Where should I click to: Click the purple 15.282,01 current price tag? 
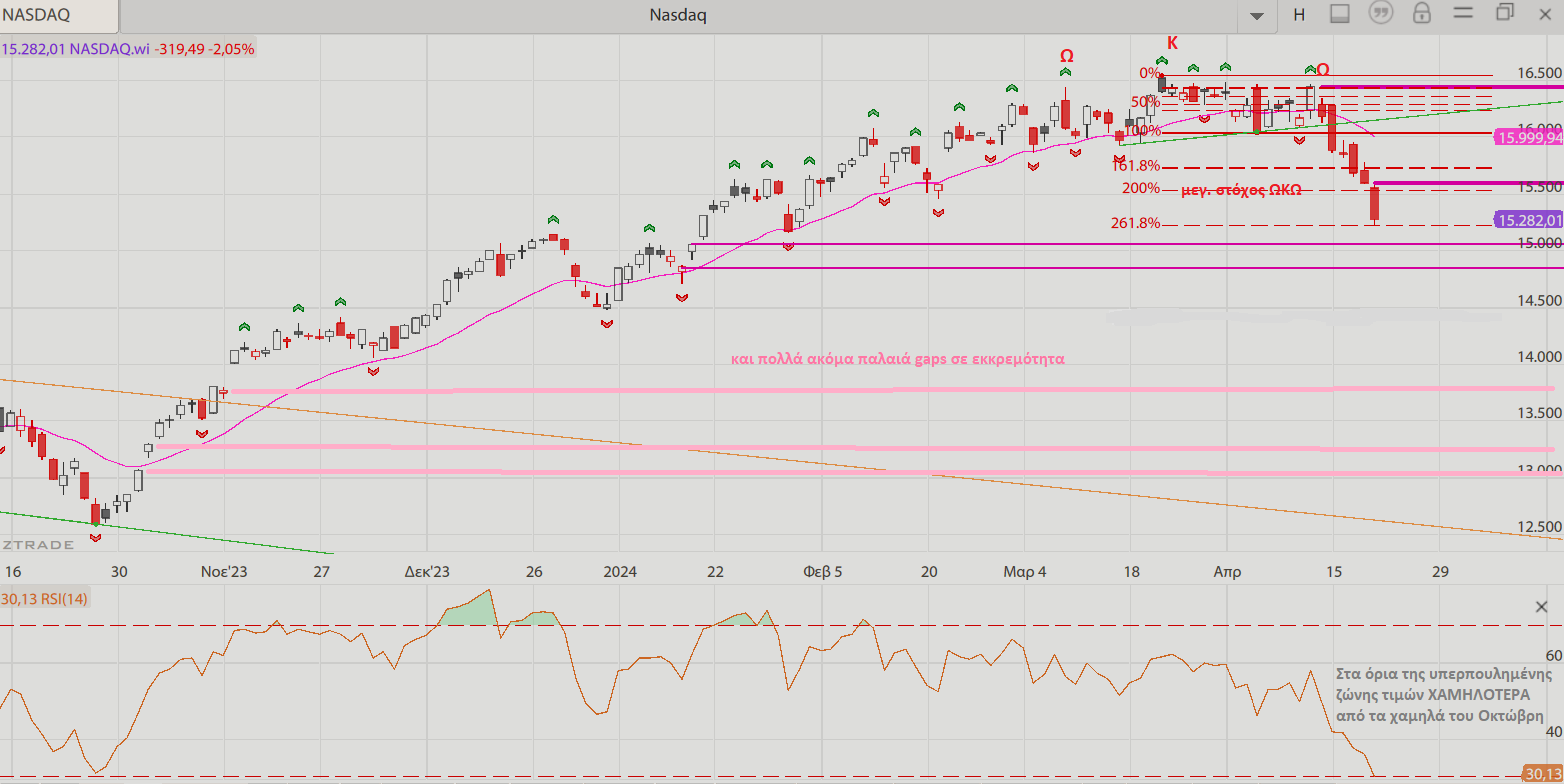click(x=1527, y=220)
